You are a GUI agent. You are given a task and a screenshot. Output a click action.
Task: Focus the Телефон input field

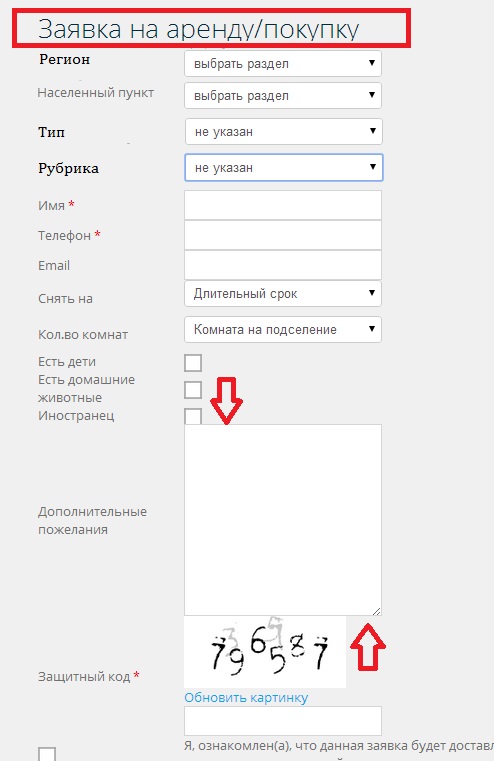[x=283, y=235]
